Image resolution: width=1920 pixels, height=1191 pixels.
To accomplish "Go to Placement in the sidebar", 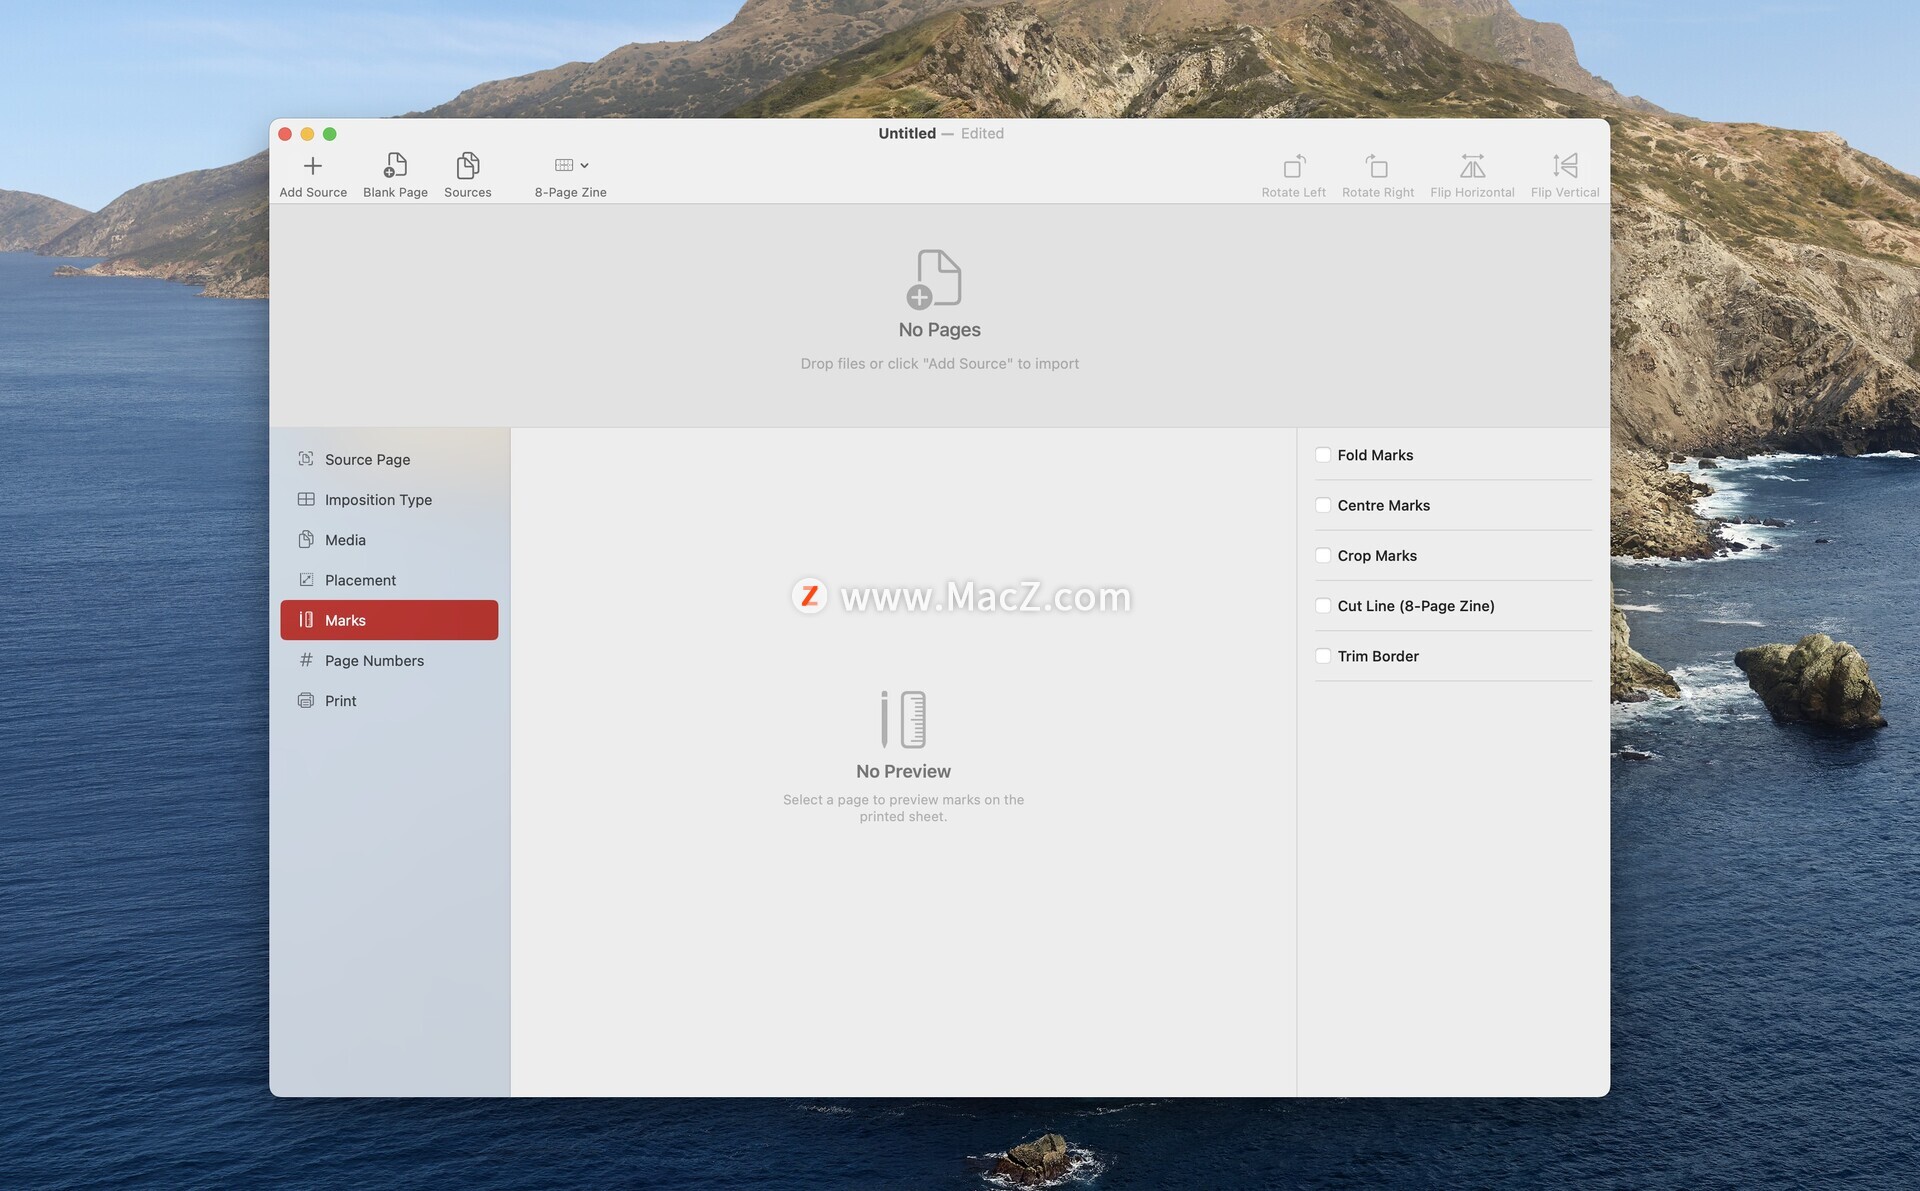I will pyautogui.click(x=360, y=580).
